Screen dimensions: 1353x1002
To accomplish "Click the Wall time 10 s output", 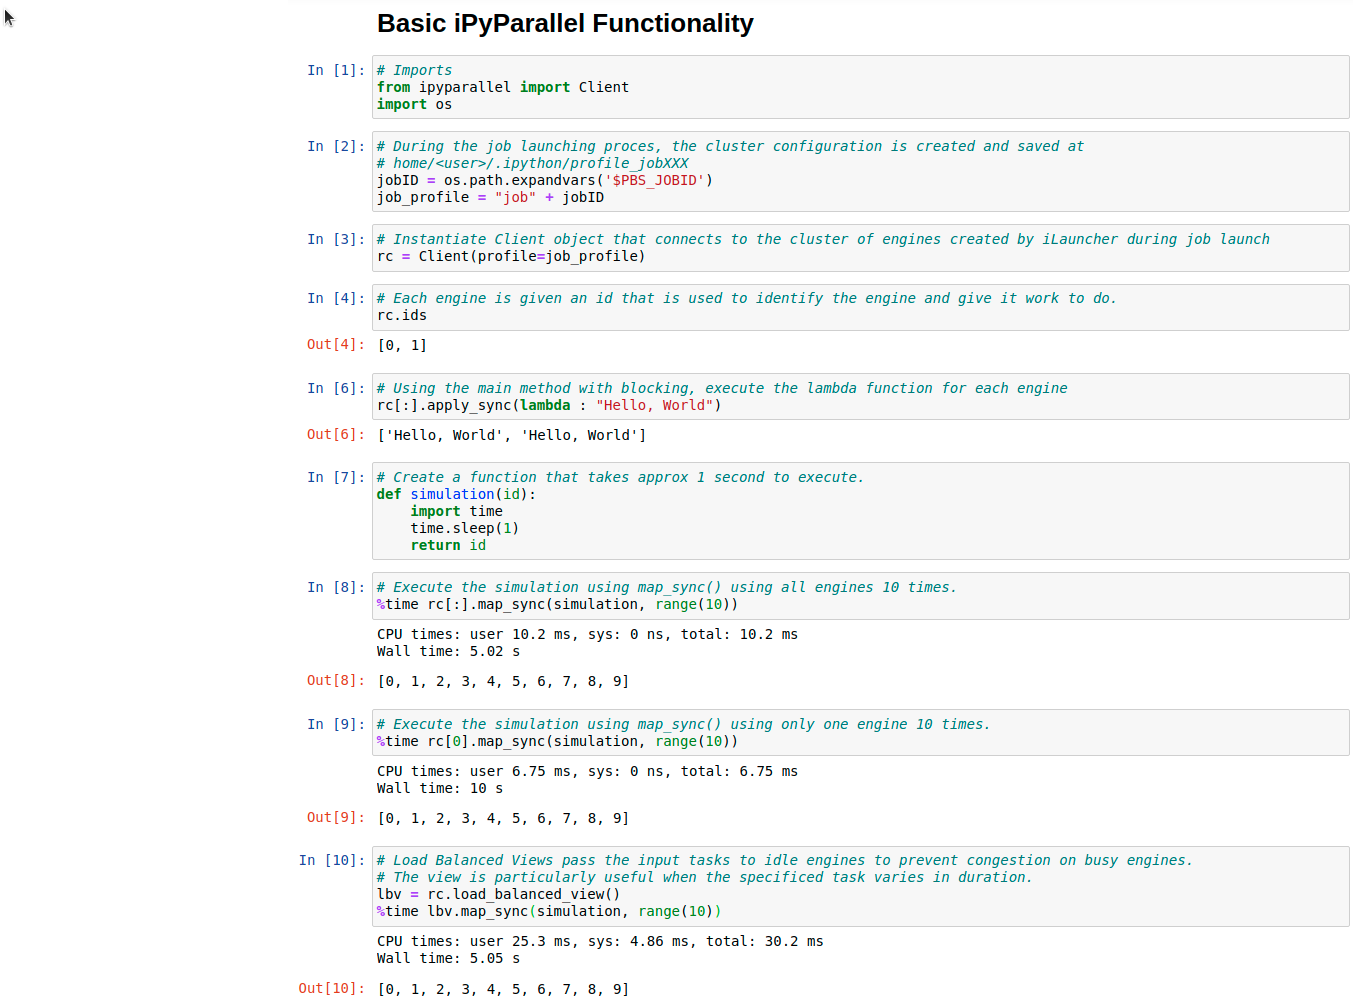I will pos(440,789).
